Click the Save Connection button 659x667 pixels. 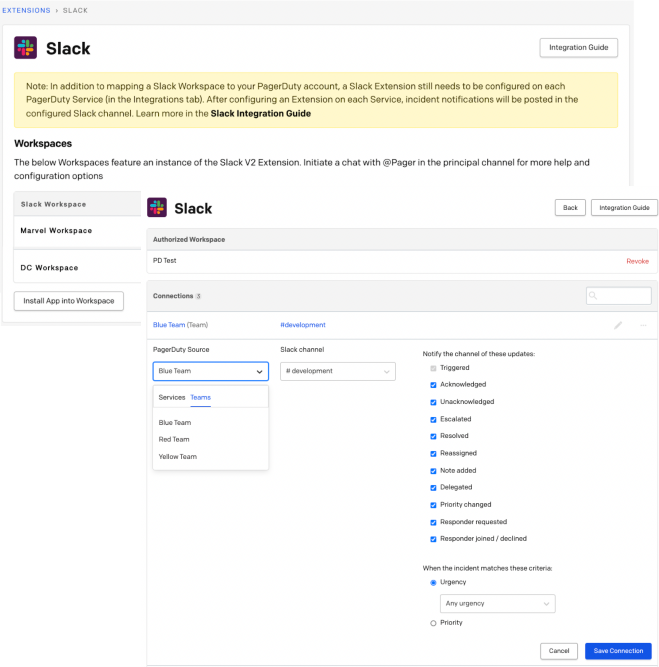(618, 651)
